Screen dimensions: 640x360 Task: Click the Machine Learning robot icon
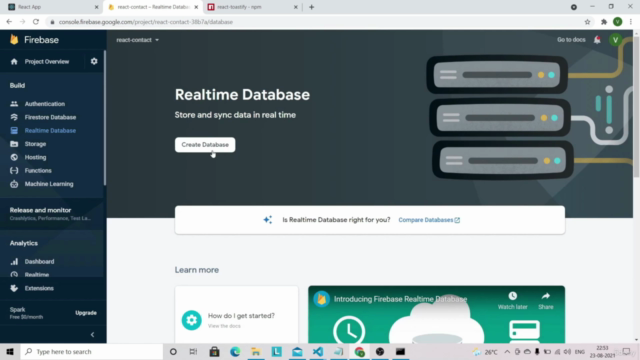14,184
